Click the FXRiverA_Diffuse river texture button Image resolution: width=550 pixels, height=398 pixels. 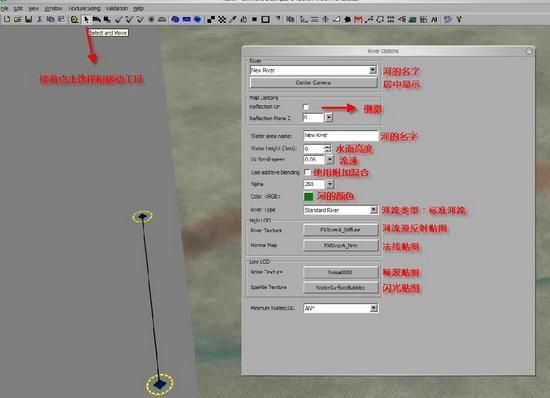pyautogui.click(x=340, y=230)
